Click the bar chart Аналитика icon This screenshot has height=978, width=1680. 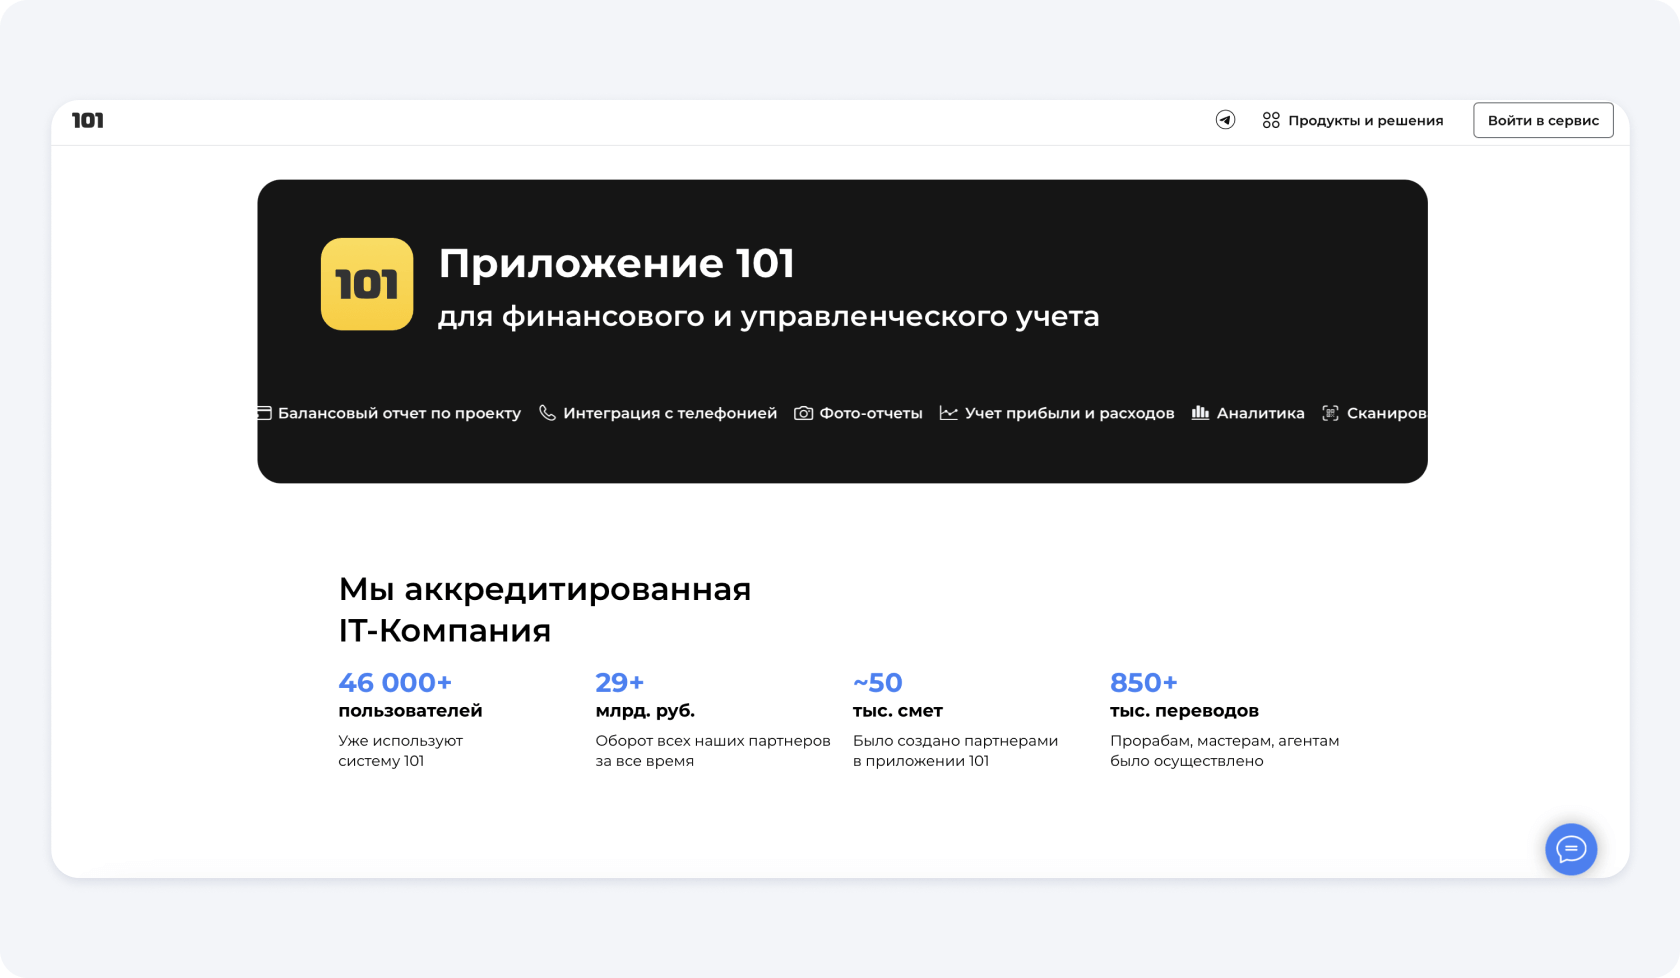tap(1200, 413)
